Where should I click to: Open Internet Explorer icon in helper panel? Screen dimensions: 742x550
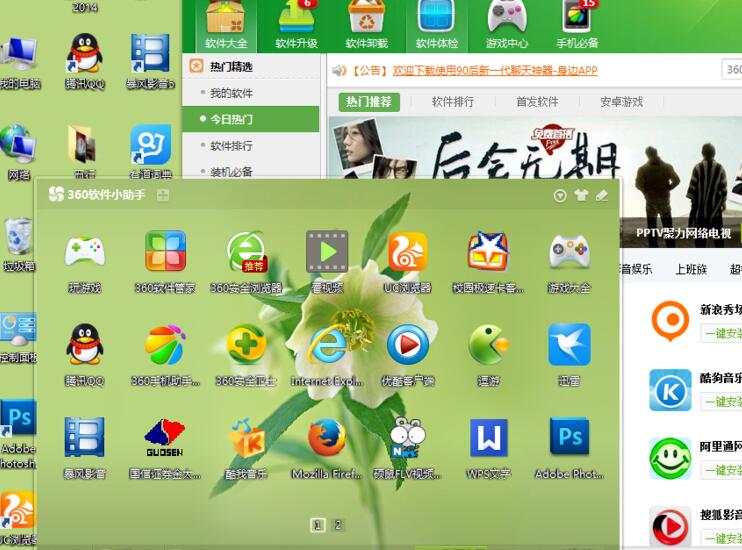(327, 345)
